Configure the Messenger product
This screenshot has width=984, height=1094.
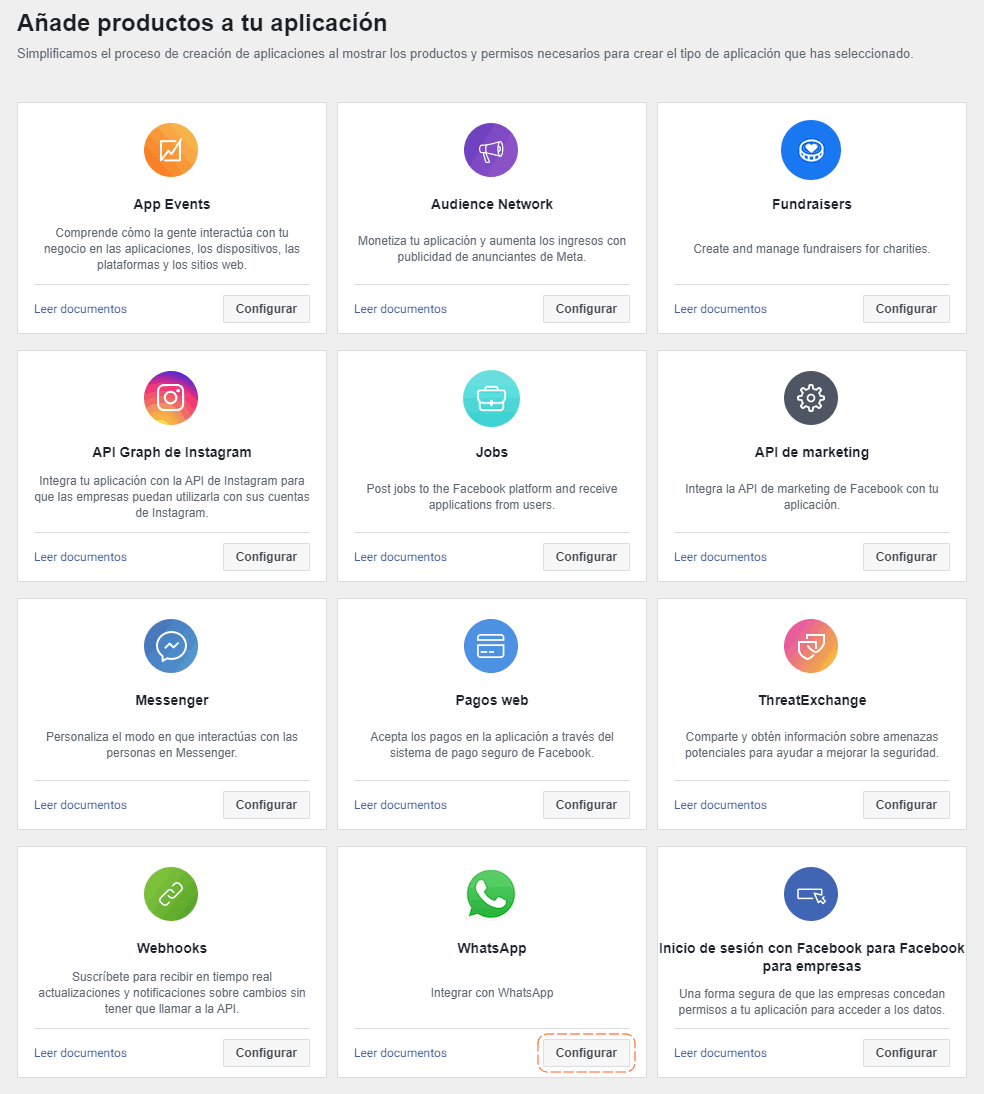click(266, 804)
